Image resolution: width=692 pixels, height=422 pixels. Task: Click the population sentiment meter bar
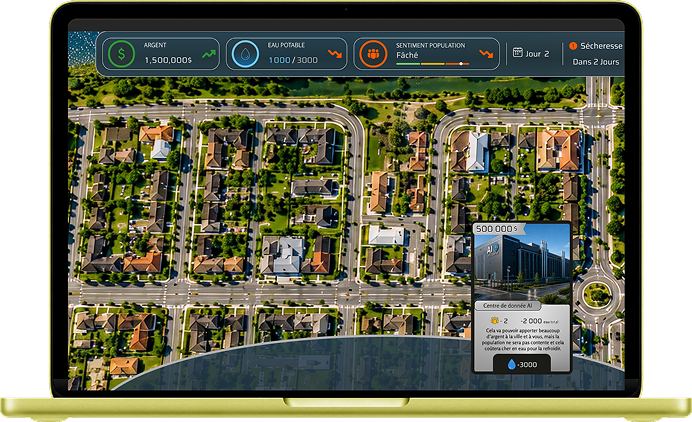tap(432, 64)
